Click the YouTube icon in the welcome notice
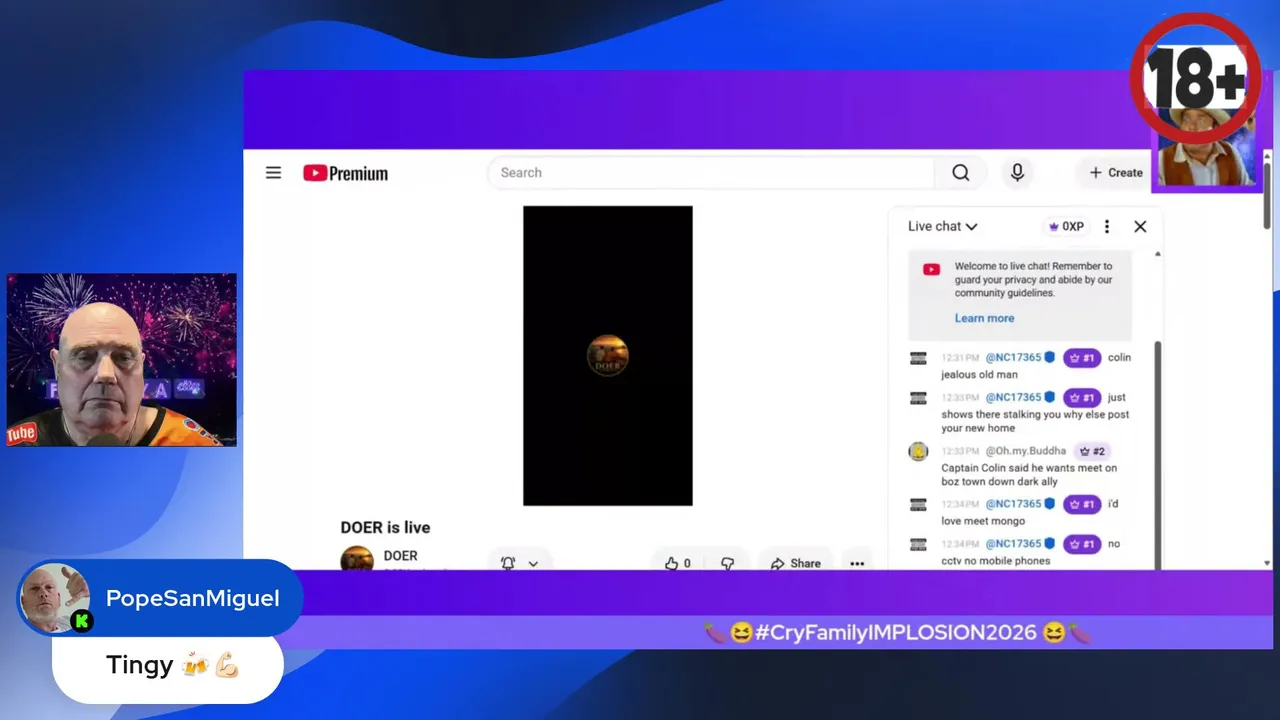This screenshot has width=1280, height=720. pyautogui.click(x=931, y=269)
